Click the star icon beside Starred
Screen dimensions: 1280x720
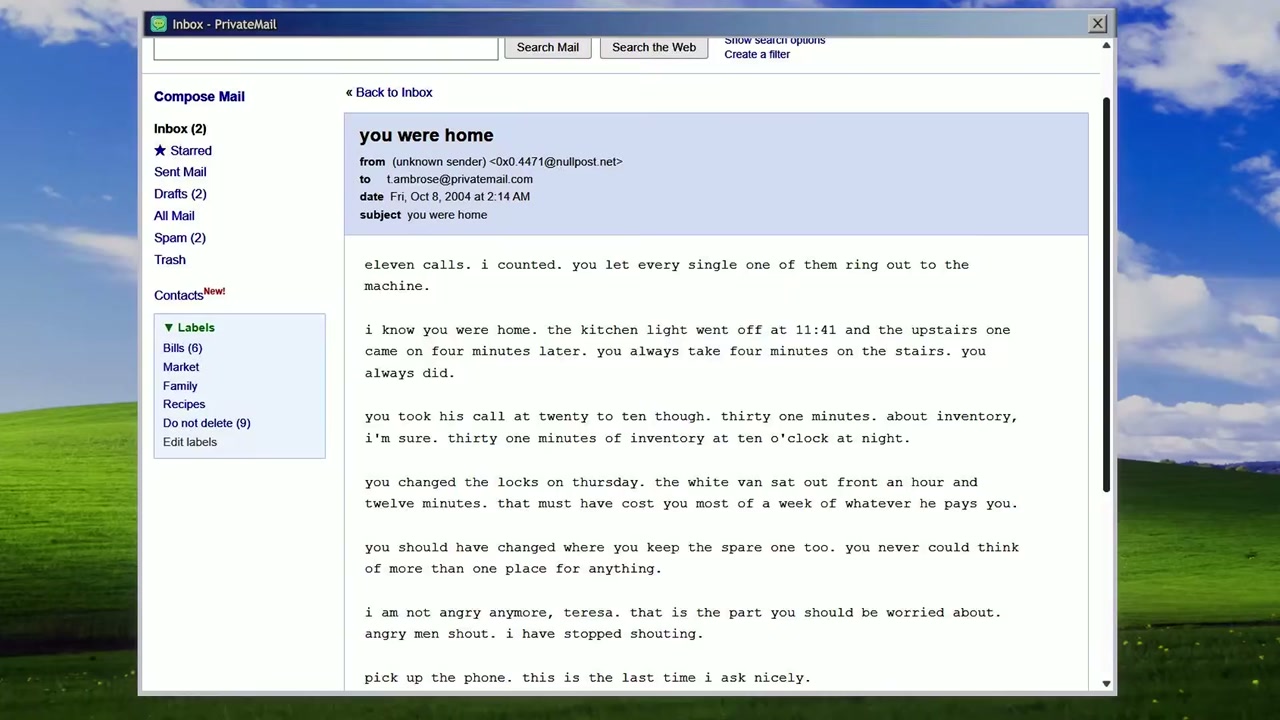[x=160, y=150]
